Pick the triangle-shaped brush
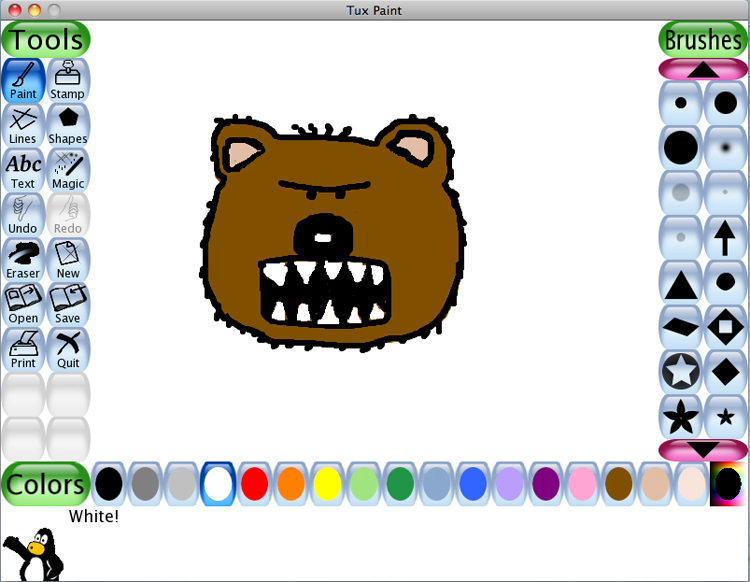750x582 pixels. click(681, 283)
